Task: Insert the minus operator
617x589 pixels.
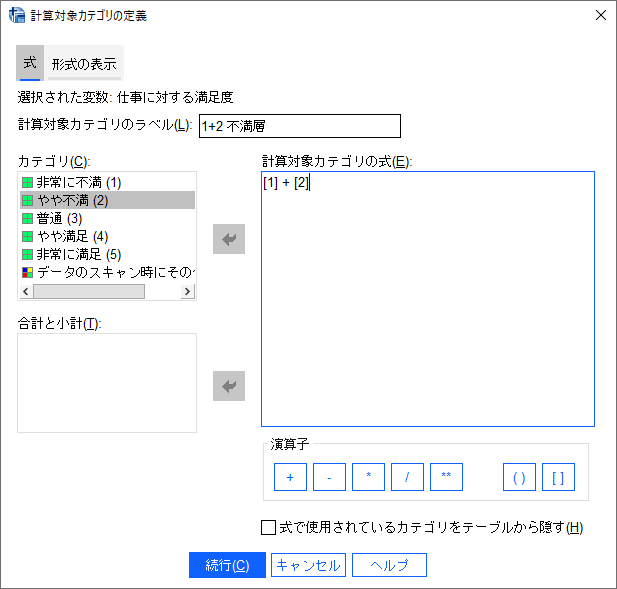Action: (329, 478)
